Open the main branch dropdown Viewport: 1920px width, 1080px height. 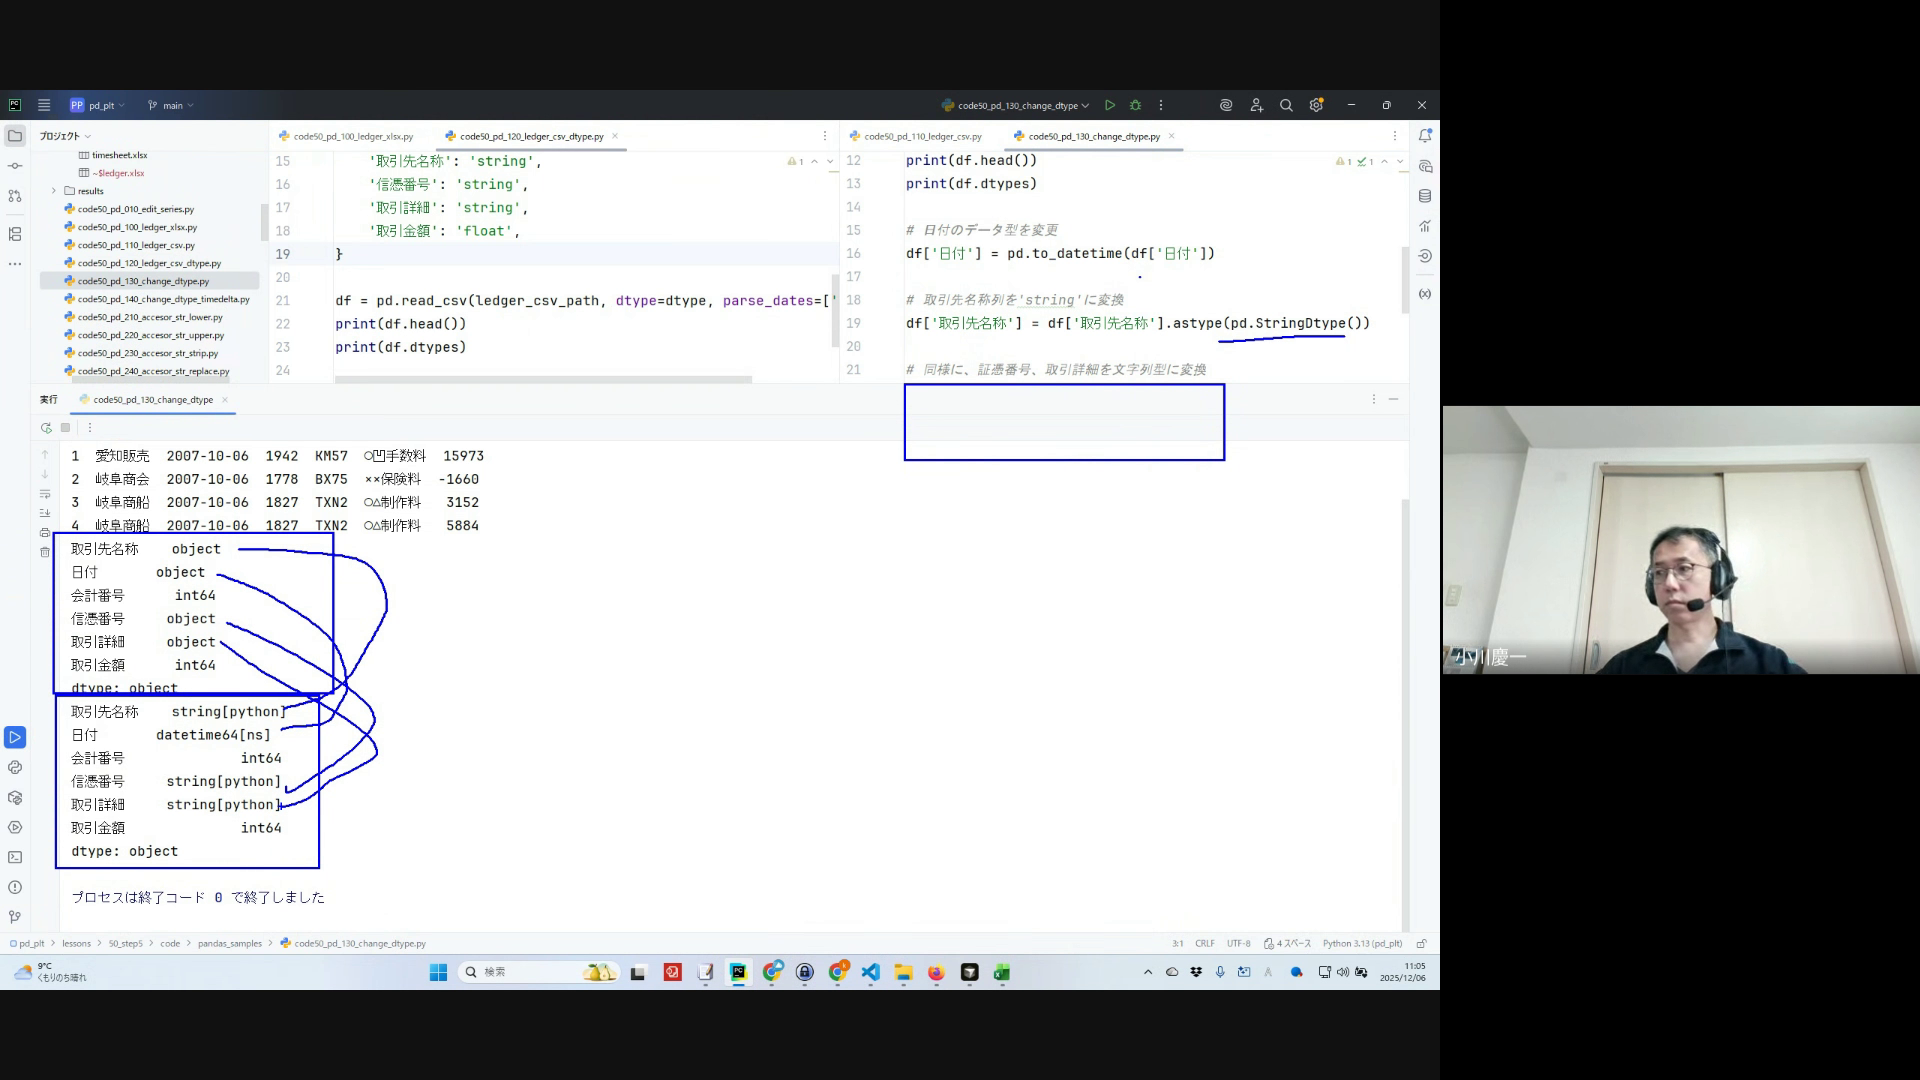coord(171,105)
